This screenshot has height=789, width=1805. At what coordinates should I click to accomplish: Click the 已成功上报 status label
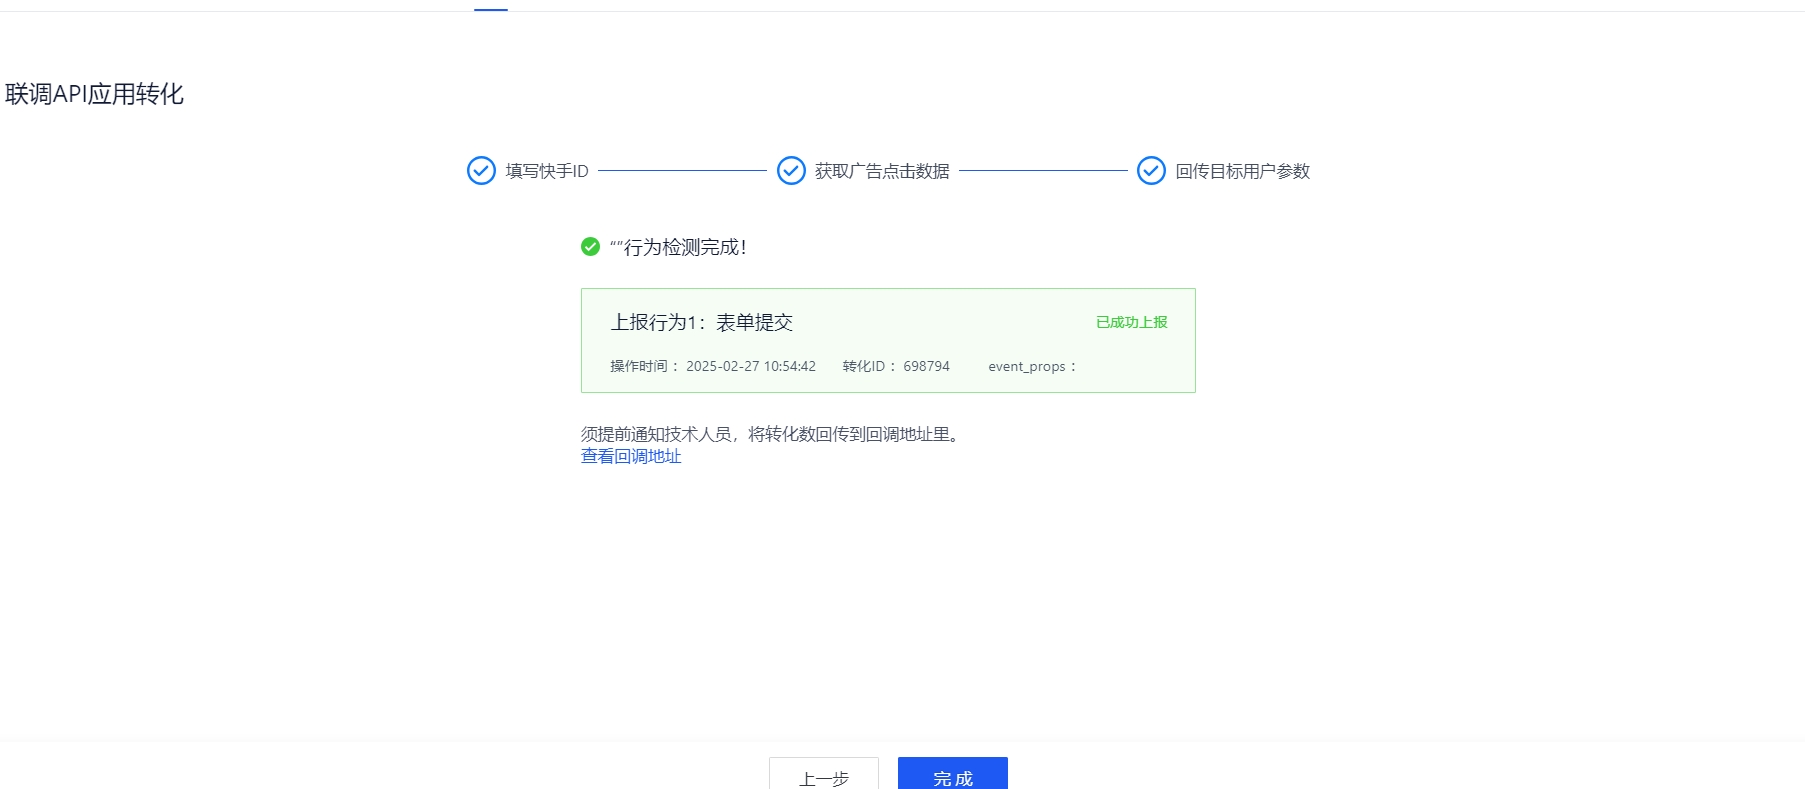pos(1131,322)
